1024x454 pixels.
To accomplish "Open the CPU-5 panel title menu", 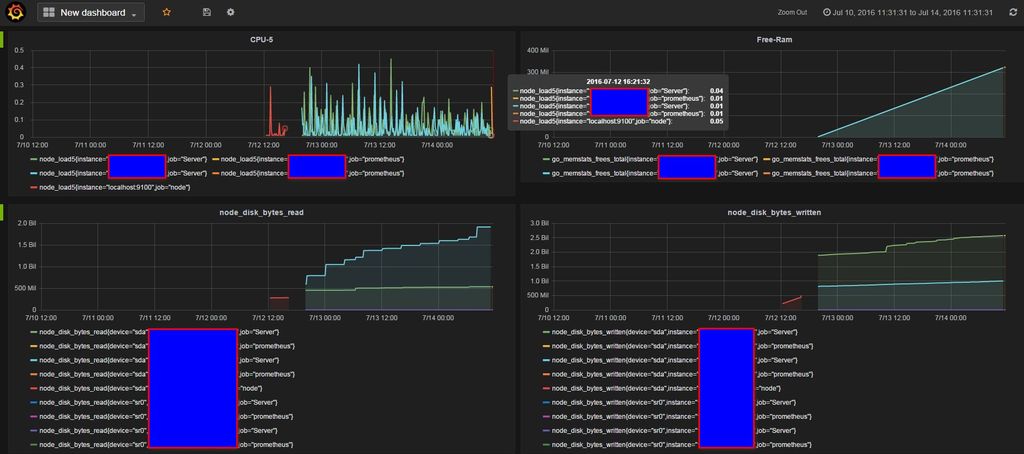I will tap(261, 39).
